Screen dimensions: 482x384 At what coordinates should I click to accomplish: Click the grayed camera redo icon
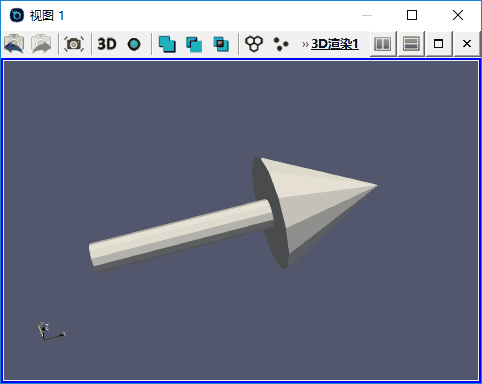click(41, 44)
